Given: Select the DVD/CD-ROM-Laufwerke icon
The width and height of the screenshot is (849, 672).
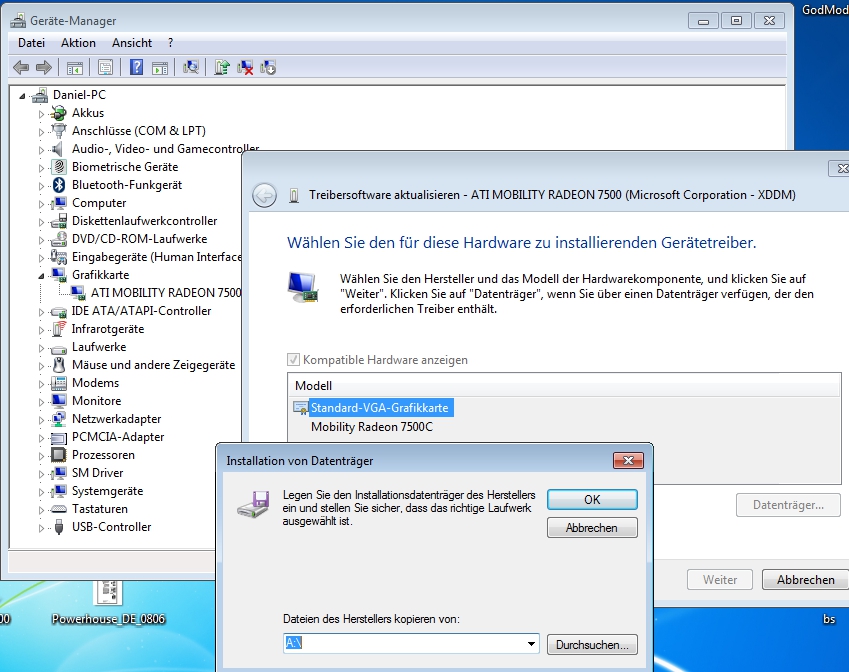Looking at the screenshot, I should (x=58, y=239).
